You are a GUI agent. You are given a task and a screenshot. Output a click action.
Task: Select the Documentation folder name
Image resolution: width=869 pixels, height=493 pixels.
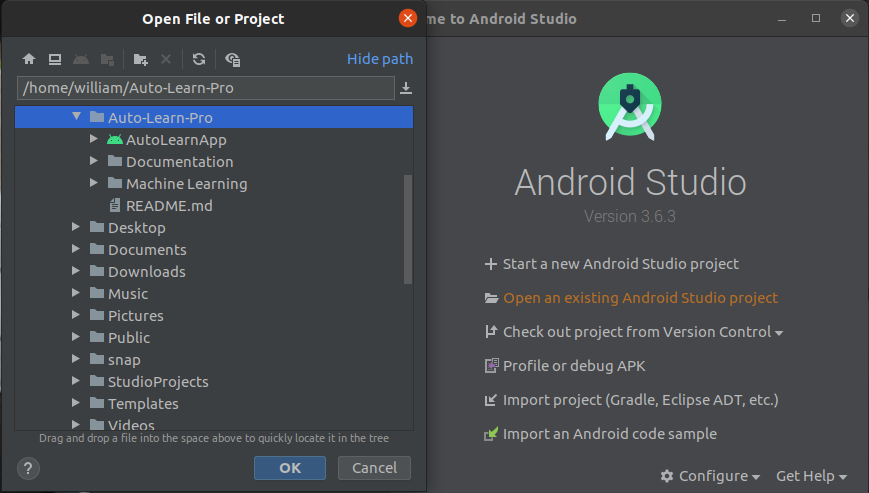pyautogui.click(x=180, y=162)
